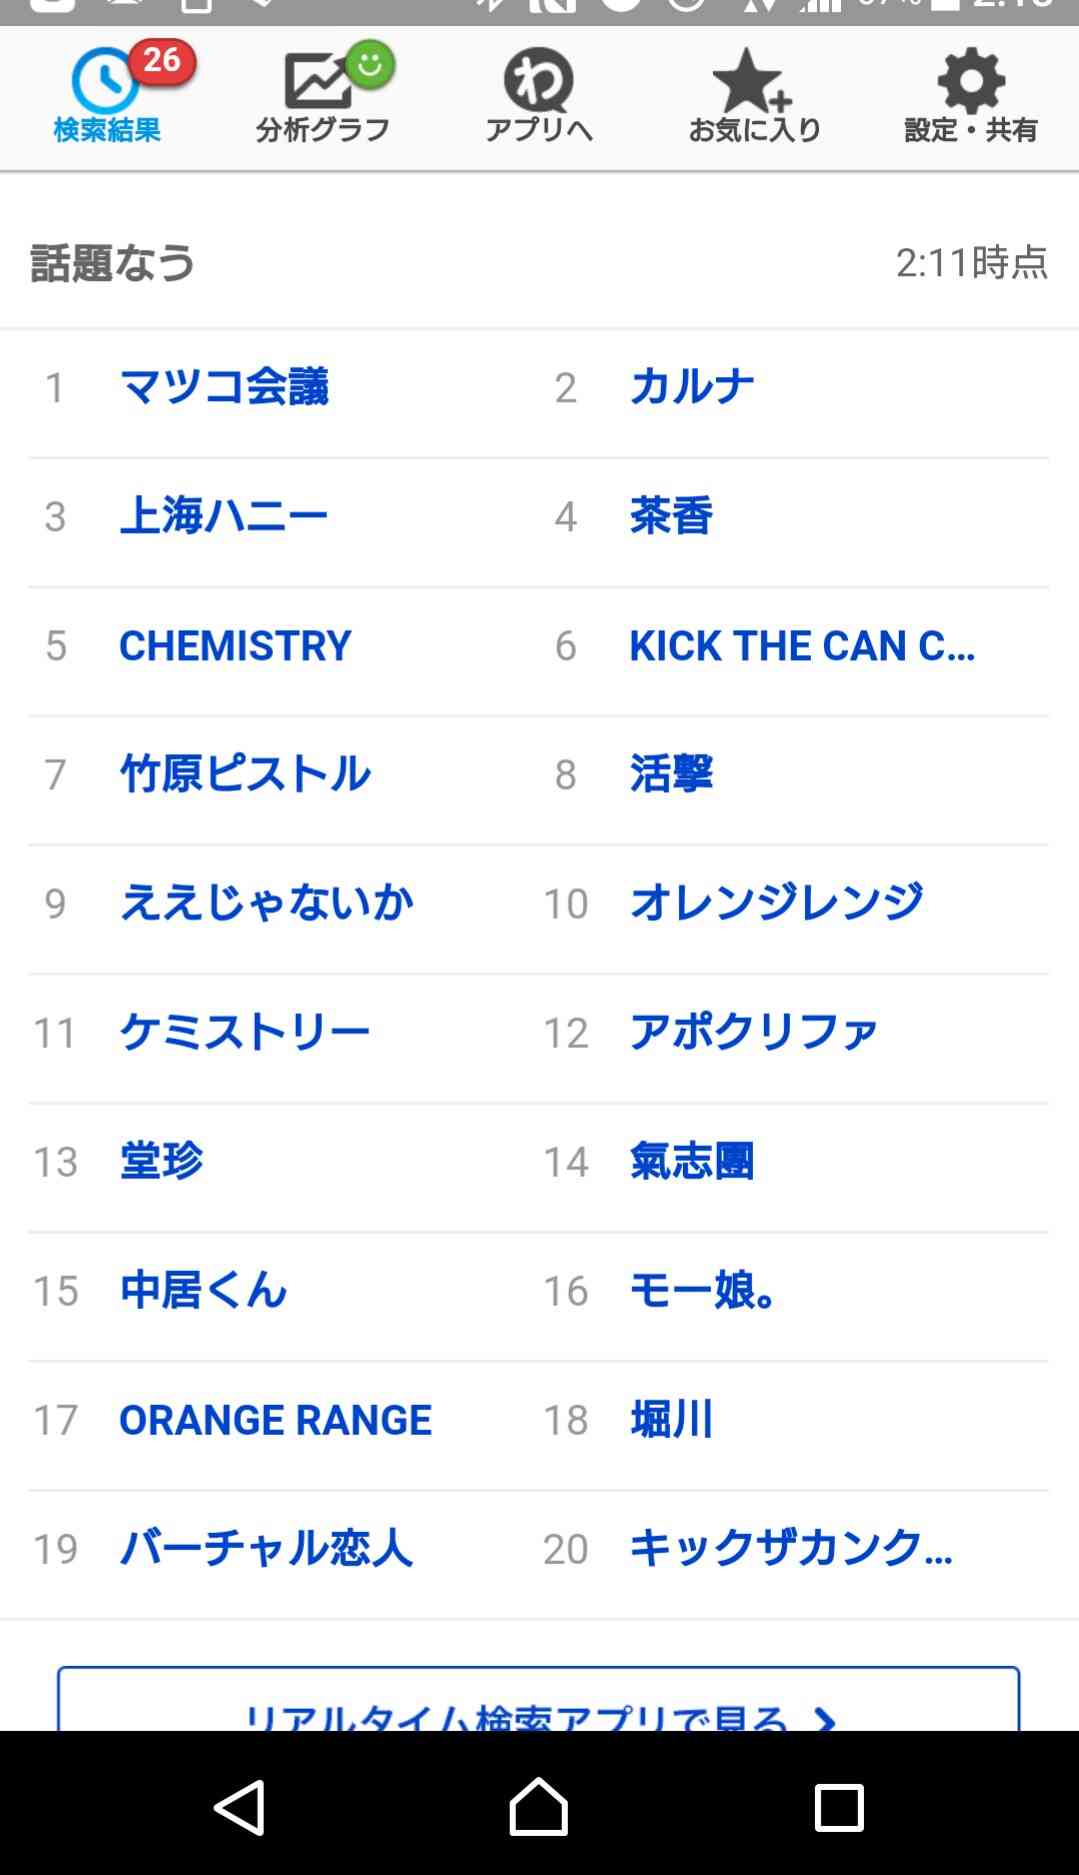Image resolution: width=1079 pixels, height=1875 pixels.
Task: Select バーチャル恋人 keyword
Action: pos(266,1548)
